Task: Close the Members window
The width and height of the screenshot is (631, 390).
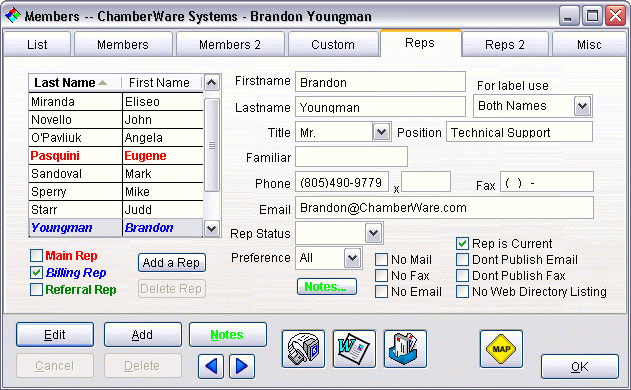Action: click(x=616, y=16)
